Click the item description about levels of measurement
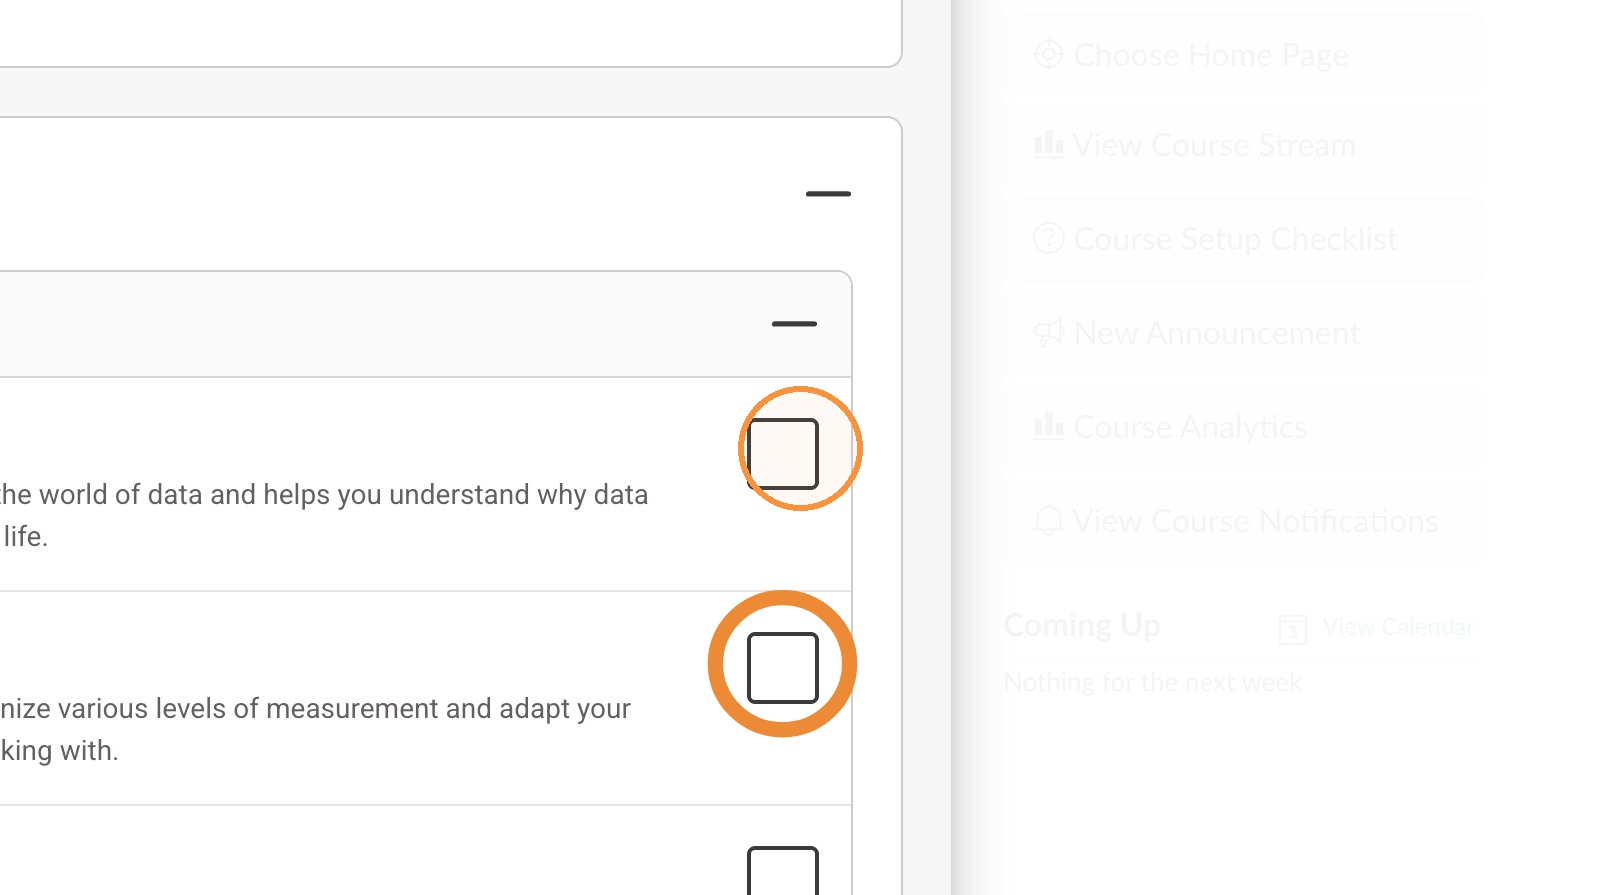The height and width of the screenshot is (895, 1600). click(315, 729)
